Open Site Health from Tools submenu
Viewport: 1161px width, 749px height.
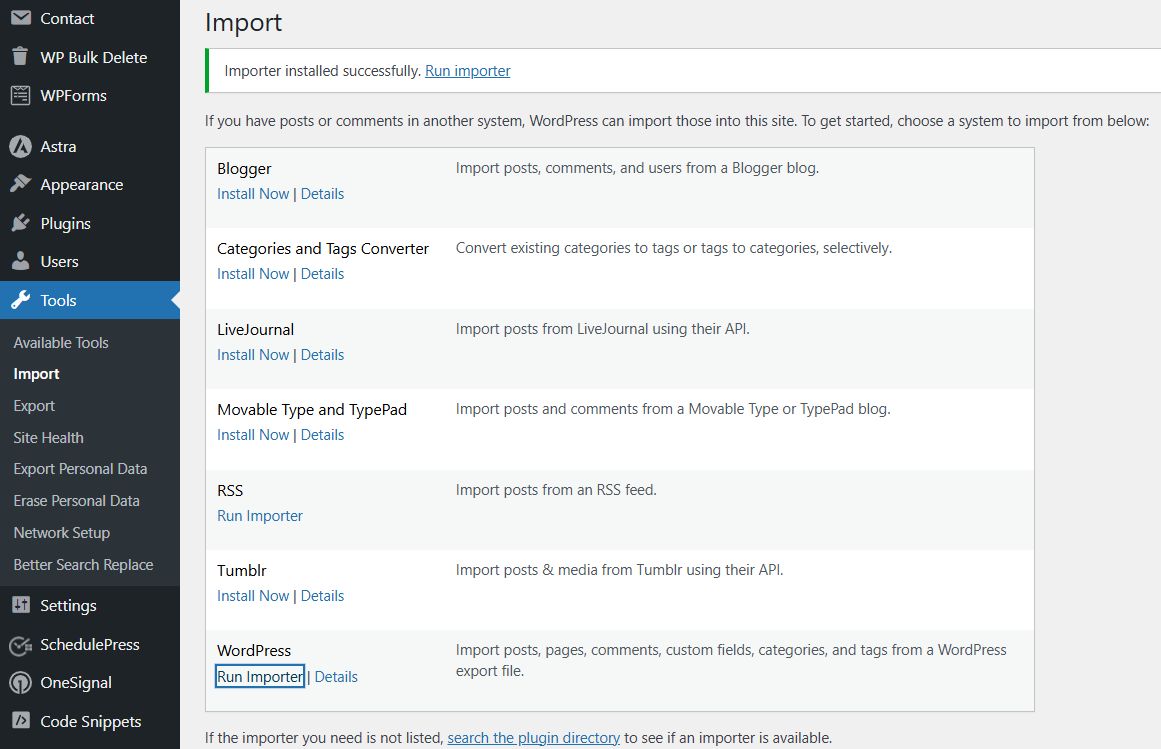(48, 437)
